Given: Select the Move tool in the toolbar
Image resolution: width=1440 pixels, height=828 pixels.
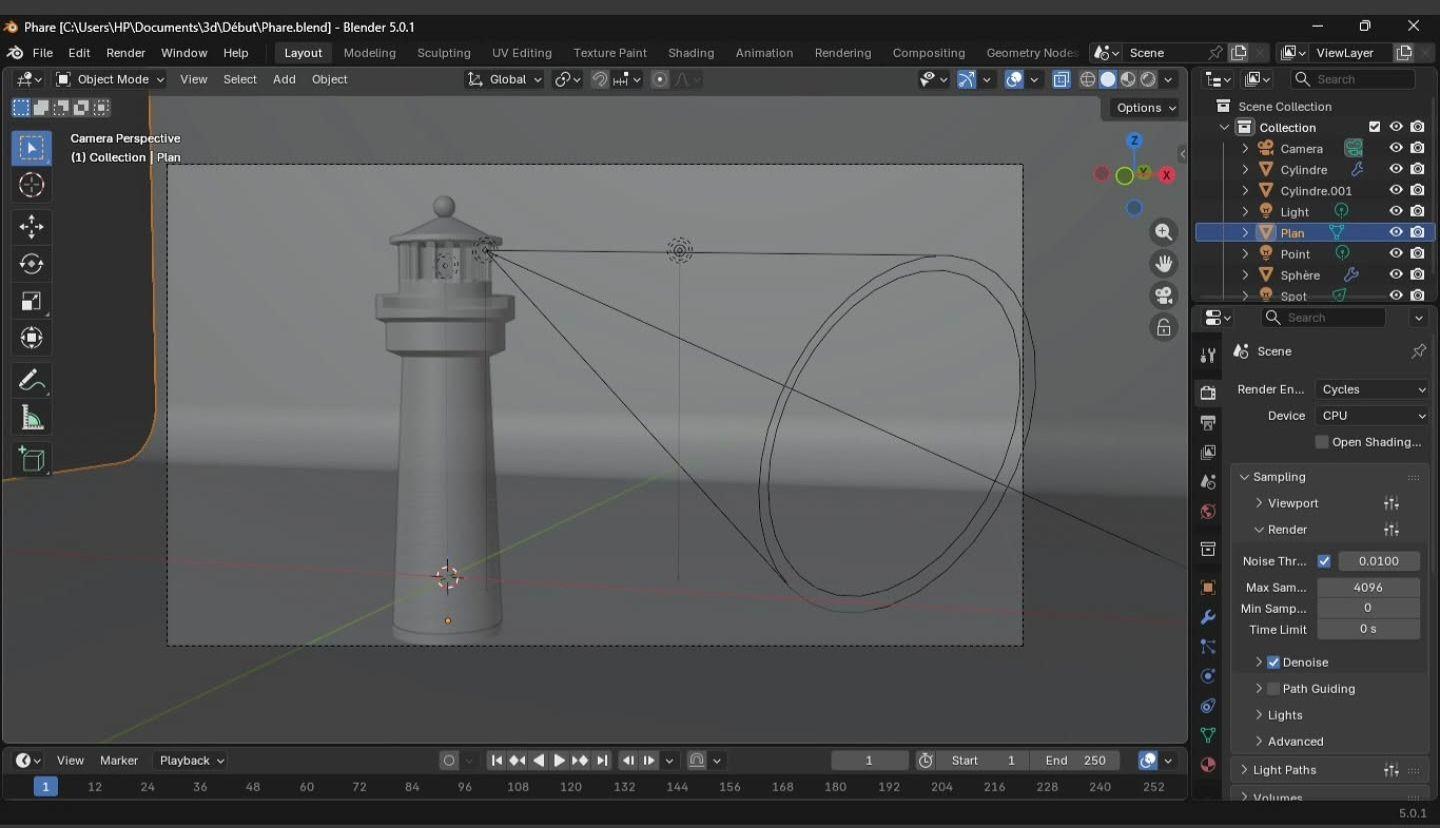Looking at the screenshot, I should click(x=31, y=227).
